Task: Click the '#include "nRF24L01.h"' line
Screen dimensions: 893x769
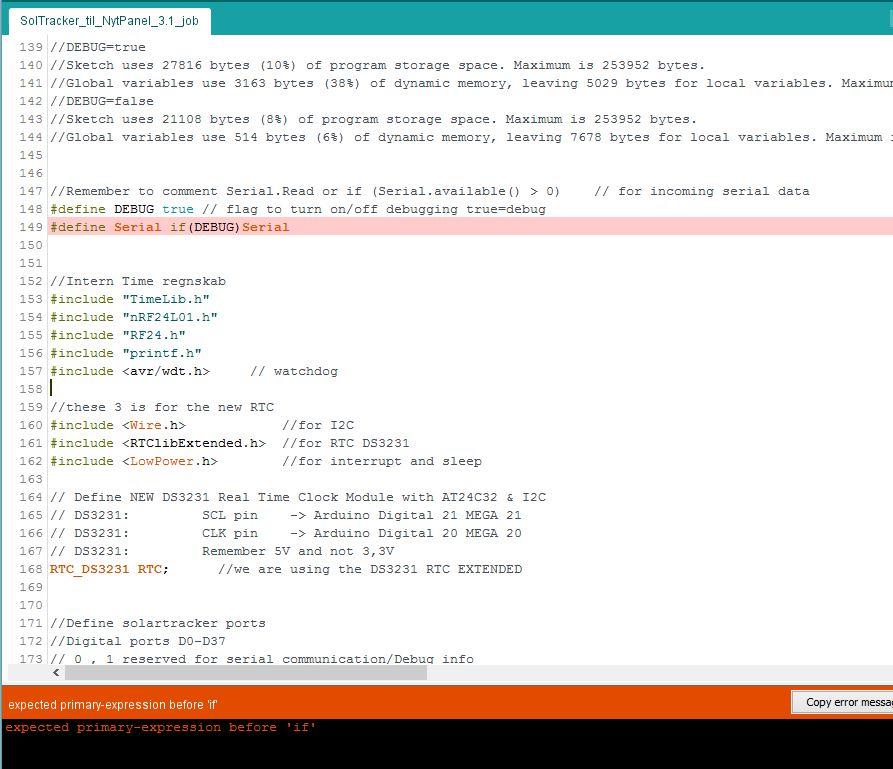Action: pyautogui.click(x=135, y=317)
